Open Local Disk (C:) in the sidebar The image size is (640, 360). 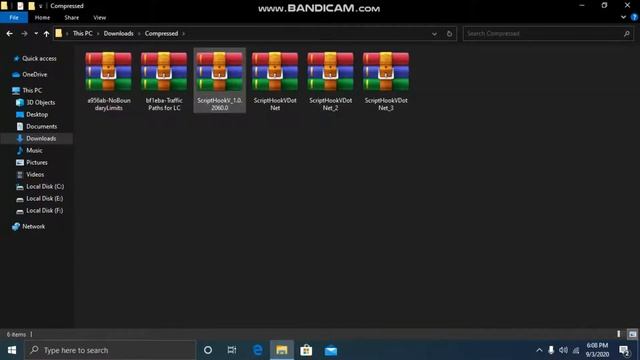point(45,187)
